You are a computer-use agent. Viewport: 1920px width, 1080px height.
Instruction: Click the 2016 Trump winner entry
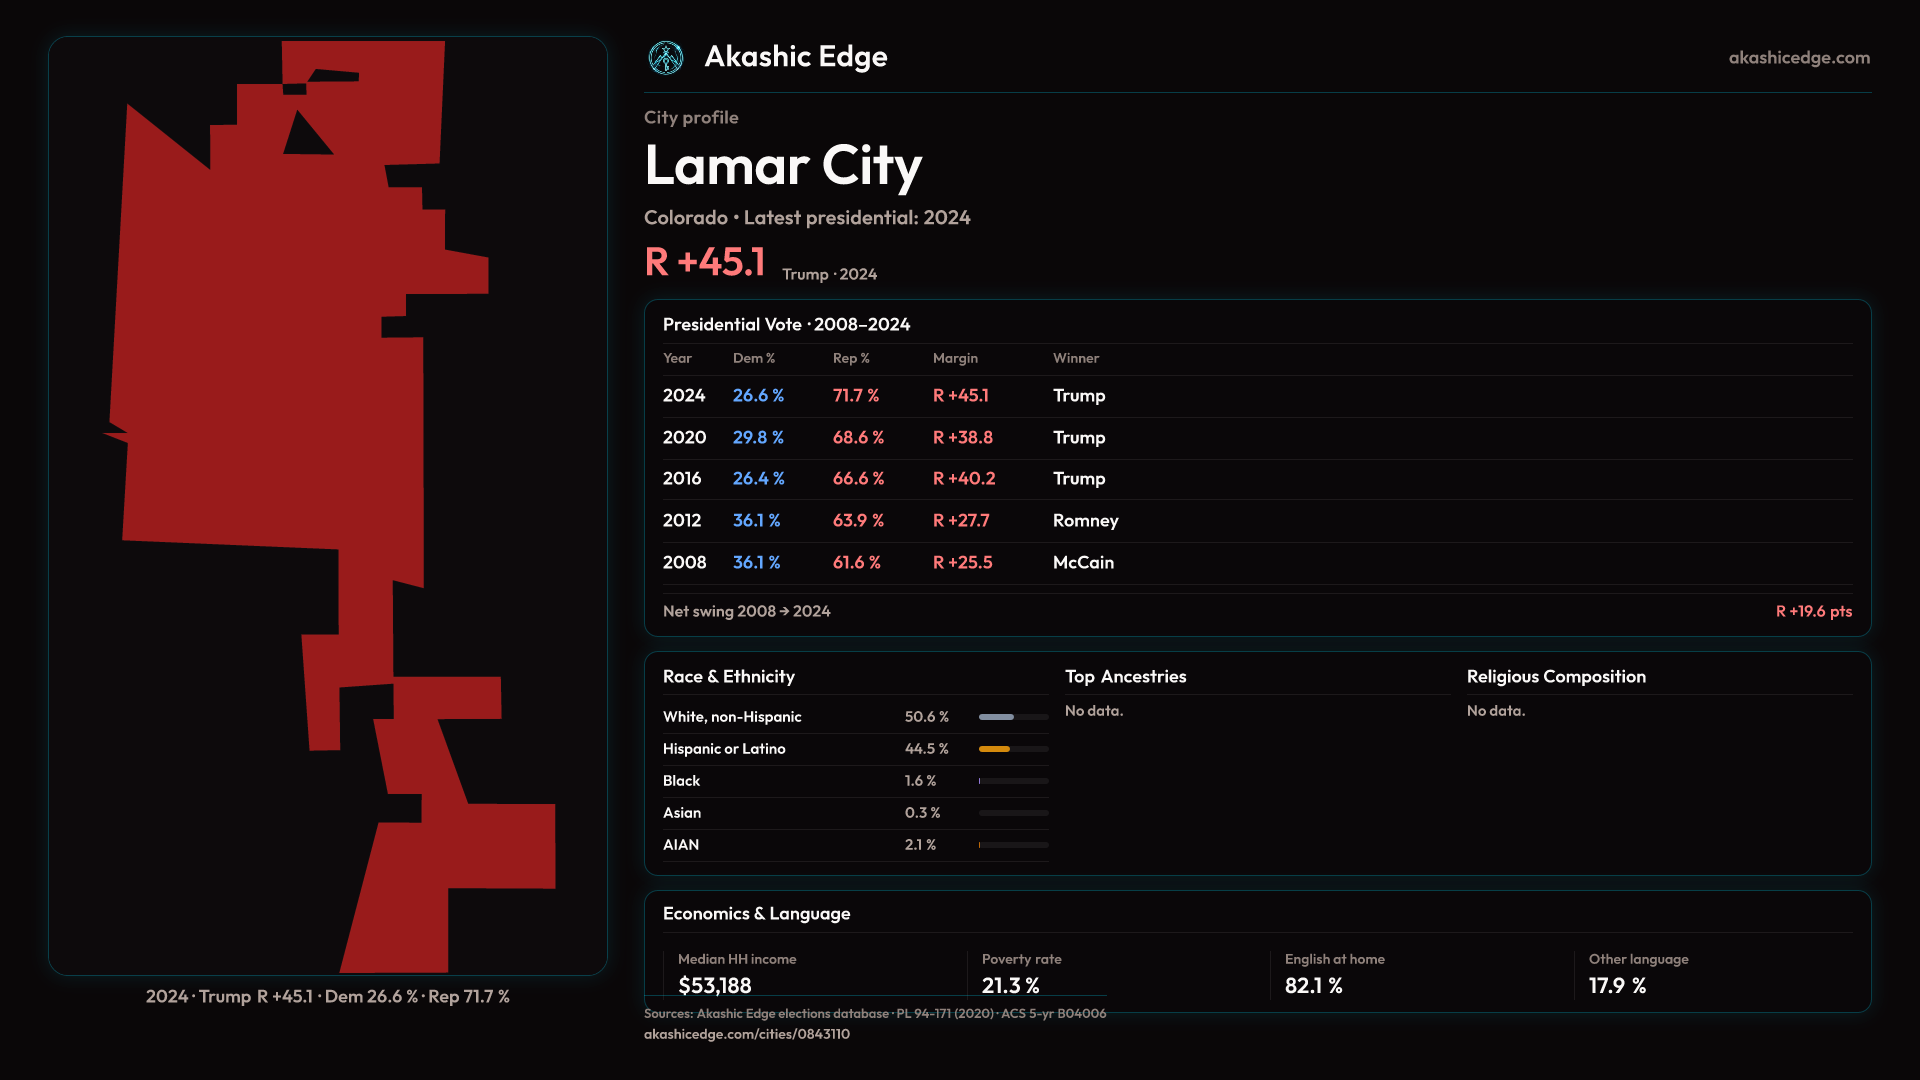pyautogui.click(x=1078, y=479)
